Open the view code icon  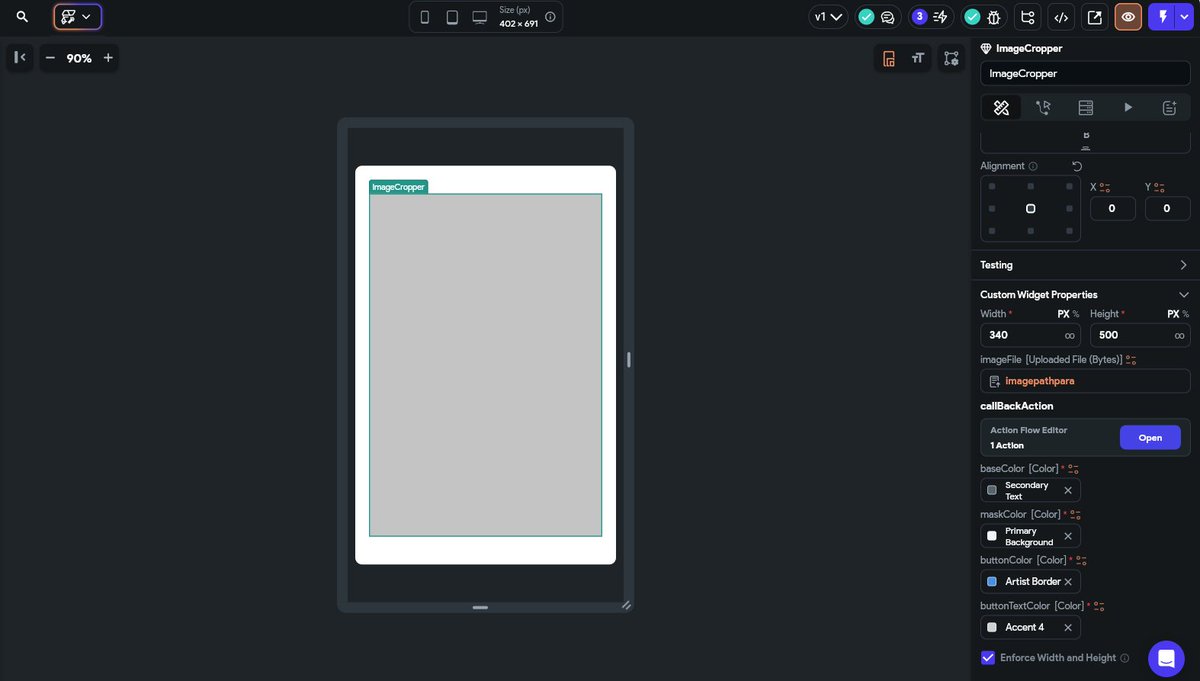(x=1061, y=17)
